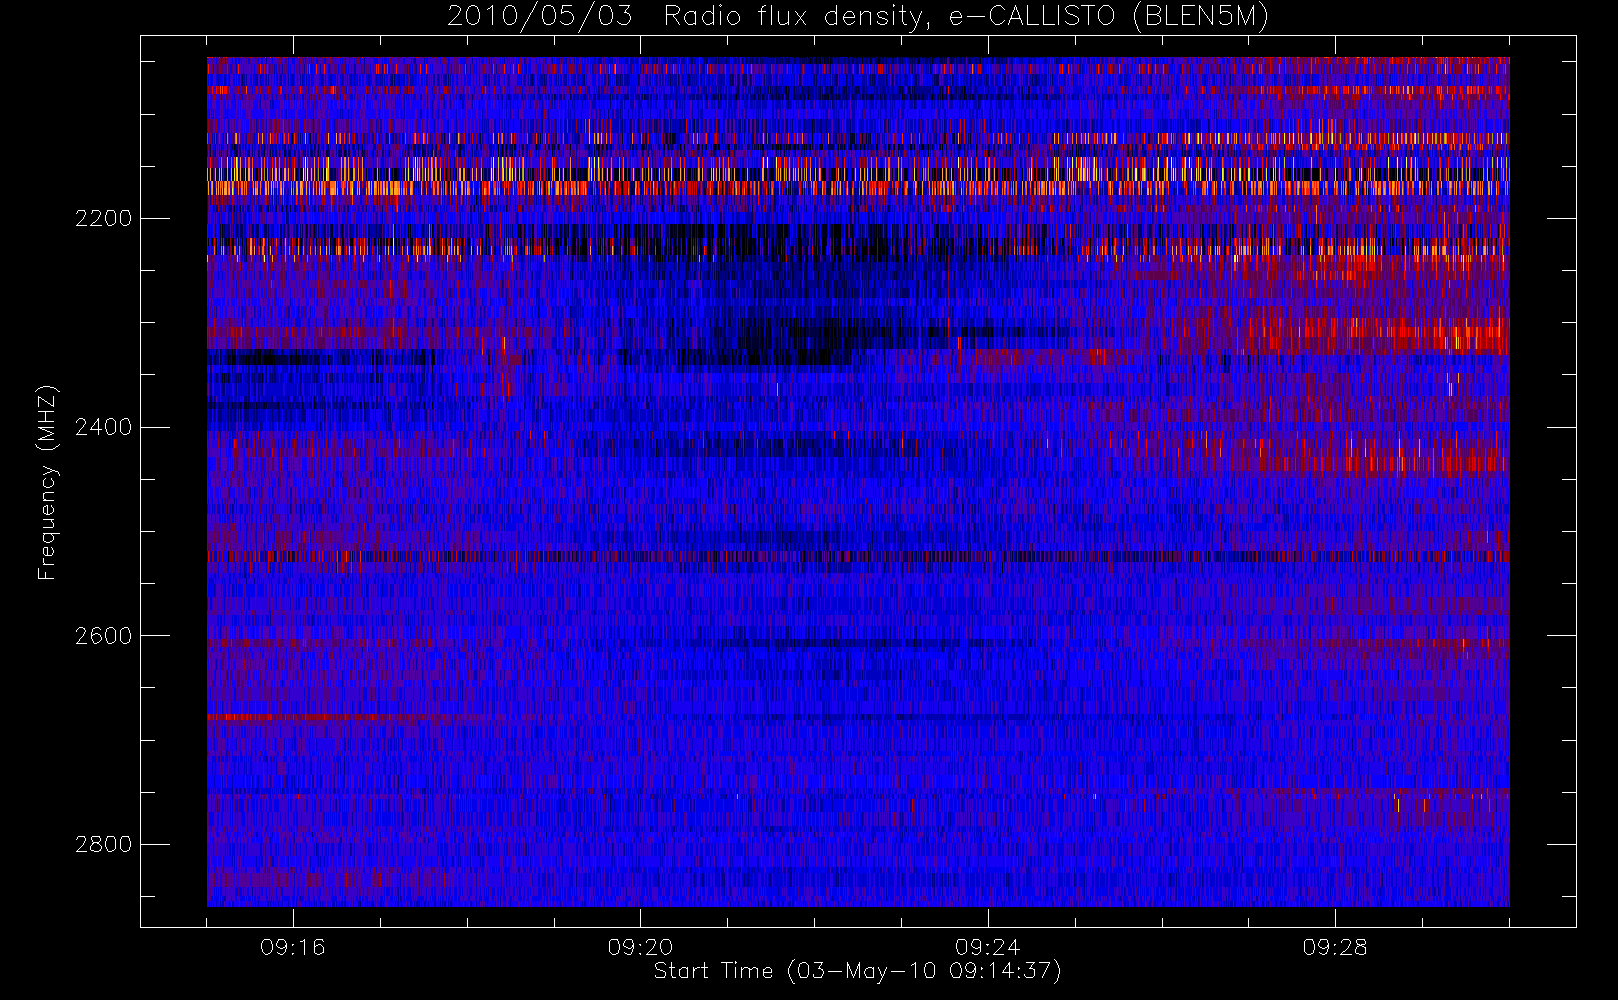The height and width of the screenshot is (1000, 1618).
Task: Select the 2200 frequency axis label
Action: point(103,218)
